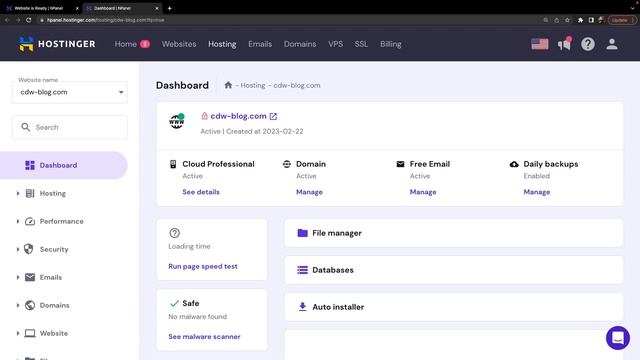Click the sidebar Website laptop icon
The width and height of the screenshot is (640, 360).
(x=30, y=333)
